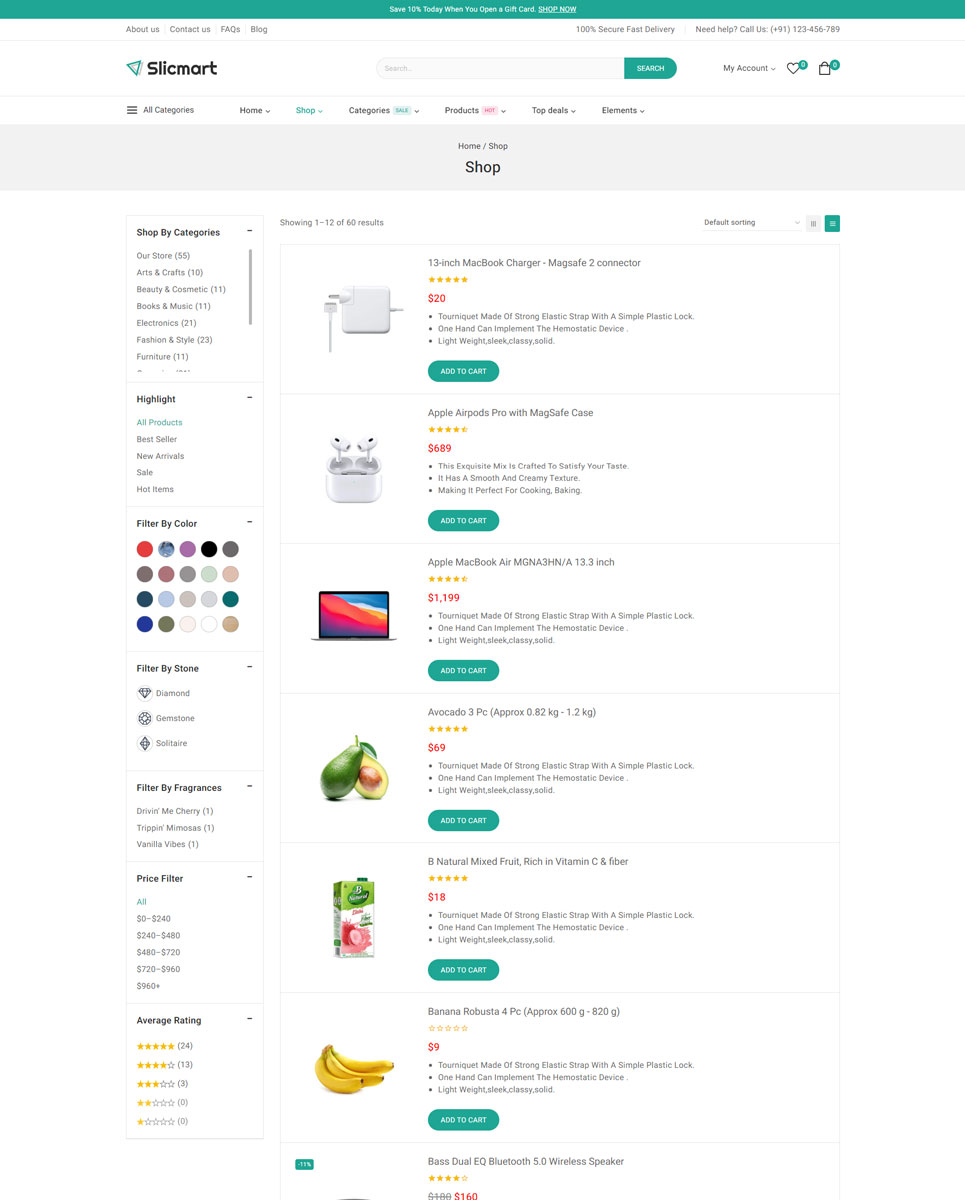Viewport: 965px width, 1200px height.
Task: Click the Slicmart logo
Action: 171,68
